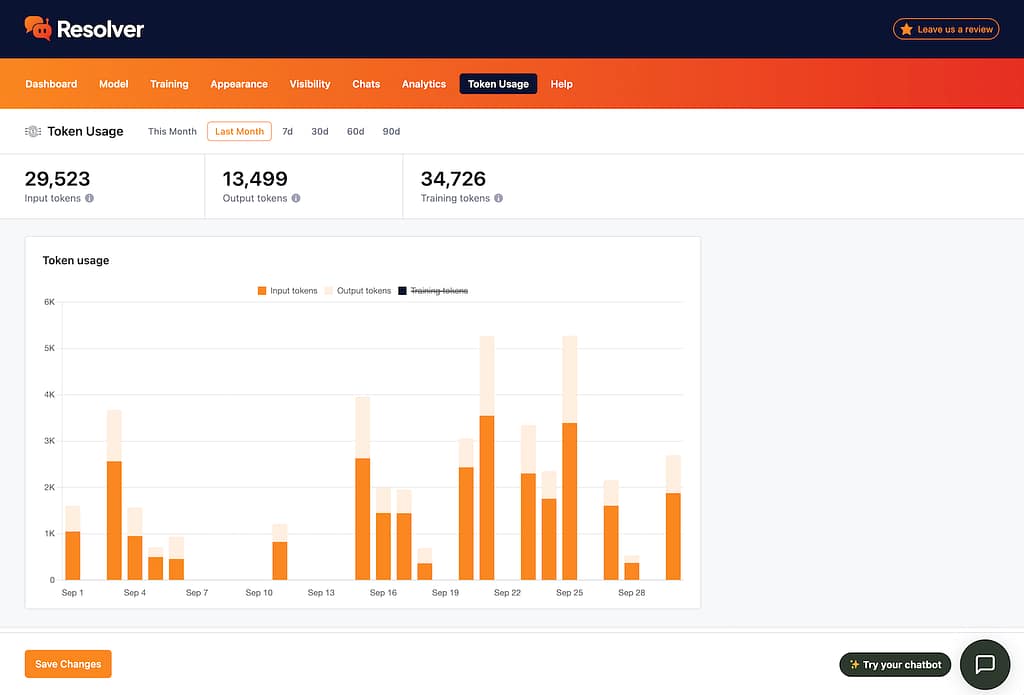This screenshot has height=695, width=1024.
Task: Enable the Training tokens legend series
Action: click(x=433, y=291)
